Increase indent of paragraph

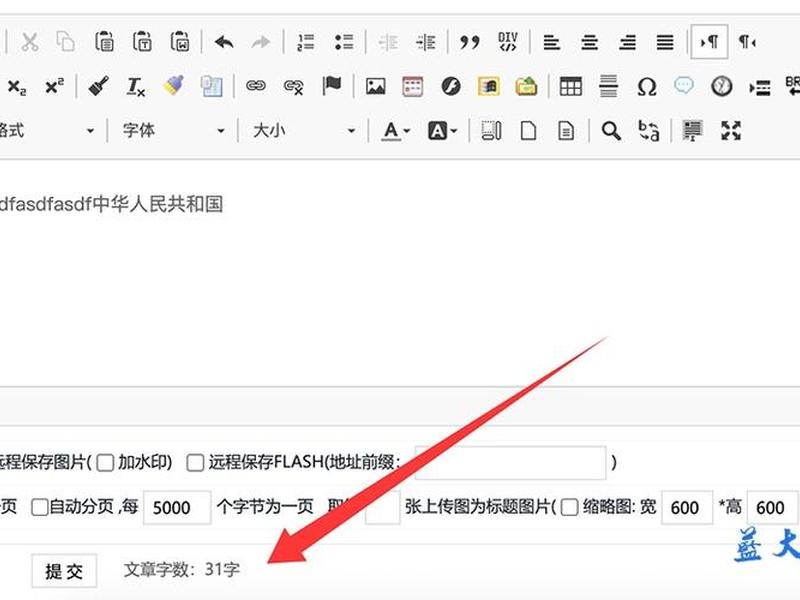tap(426, 42)
